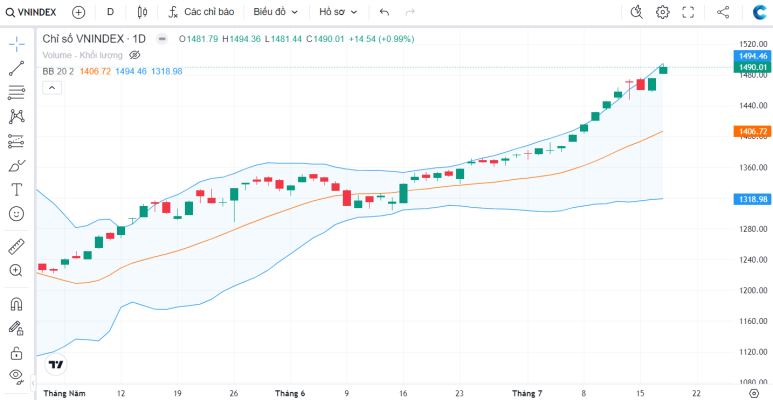Click the 1240.00 price axis label
Image resolution: width=773 pixels, height=400 pixels.
coord(753,260)
